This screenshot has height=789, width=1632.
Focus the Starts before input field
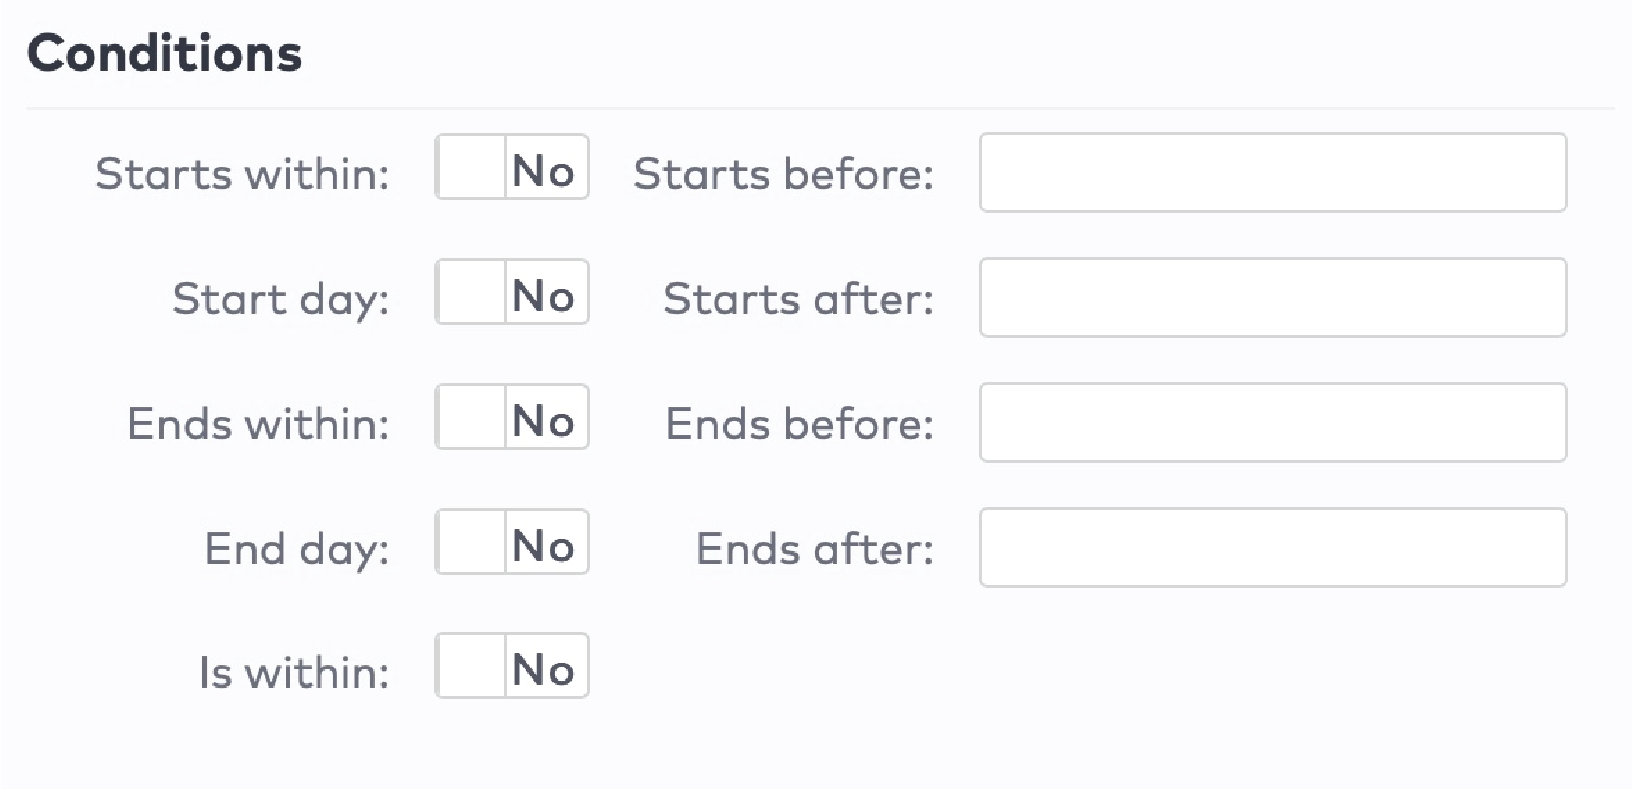(1272, 173)
